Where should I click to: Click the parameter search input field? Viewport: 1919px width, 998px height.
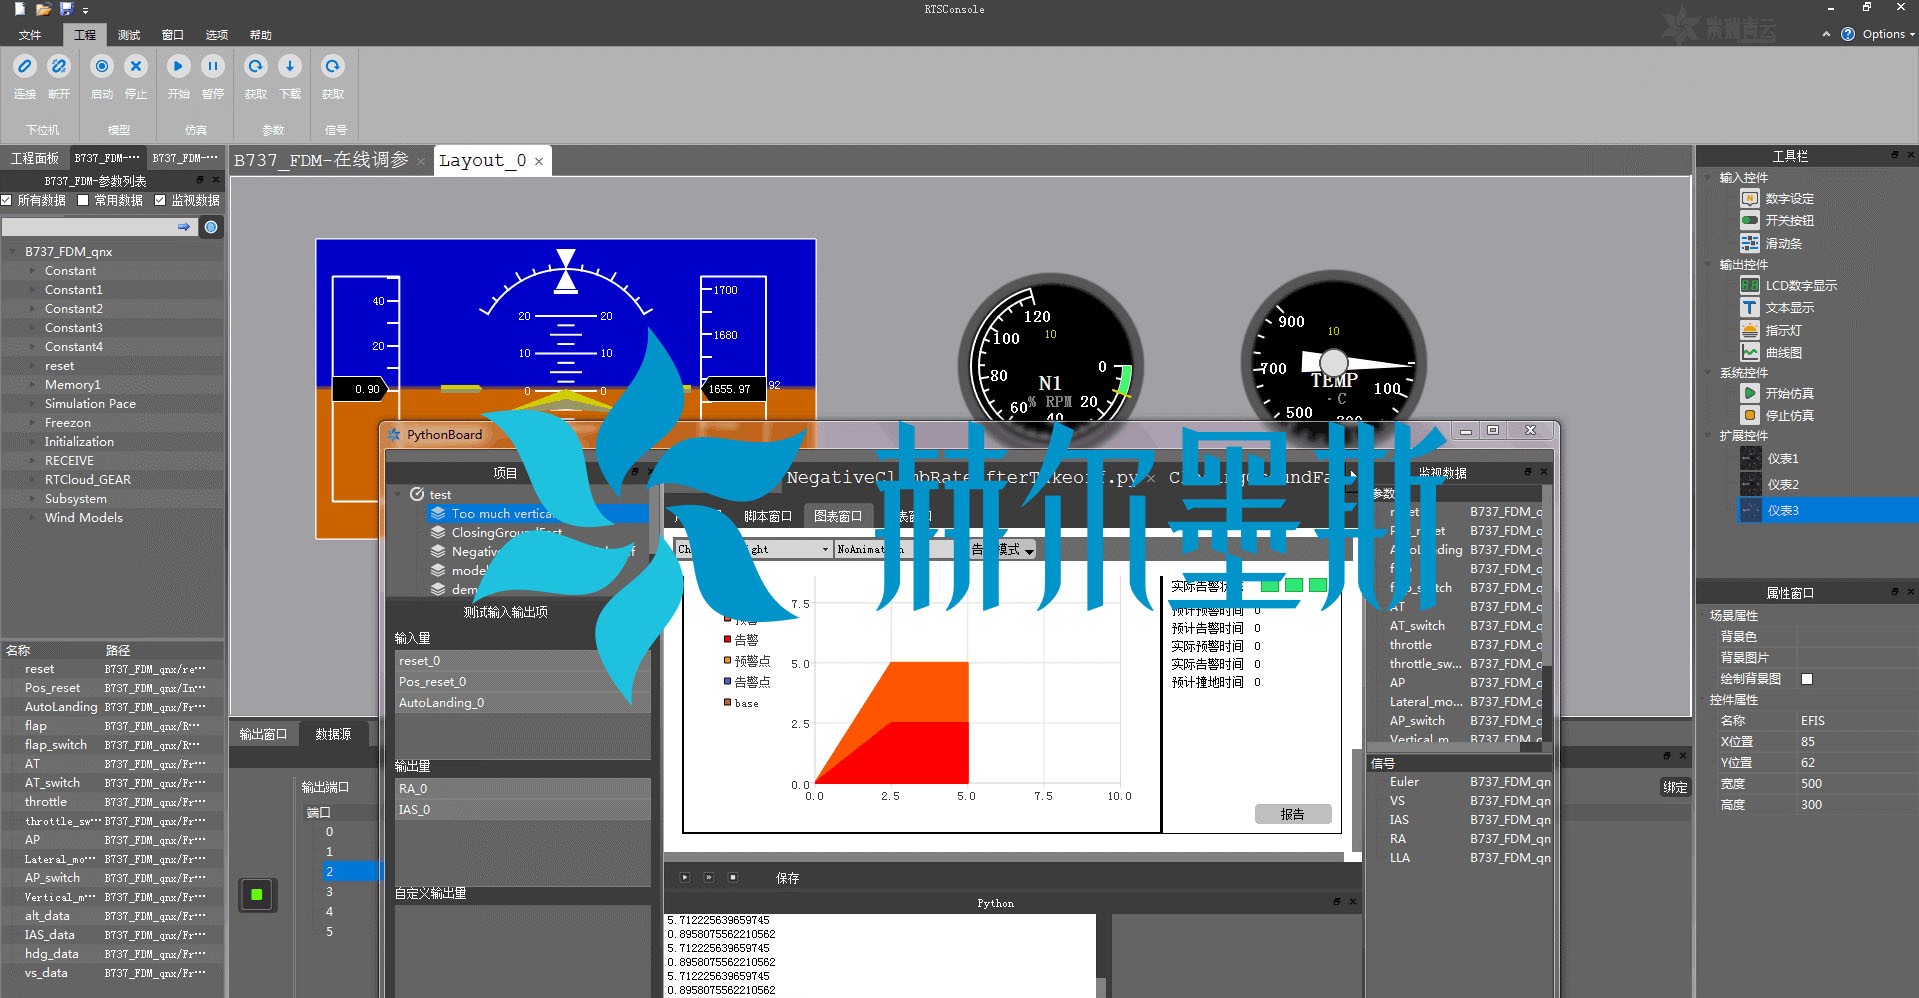90,228
